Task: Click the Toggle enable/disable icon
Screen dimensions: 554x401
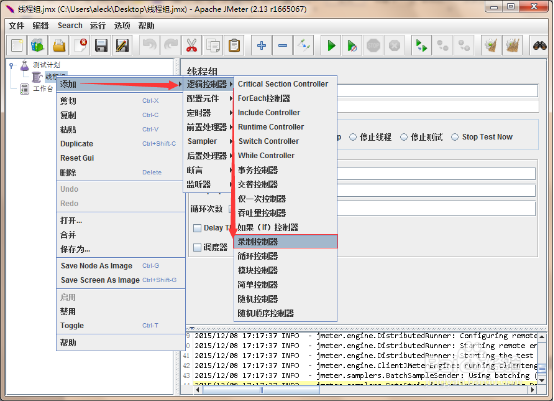Action: pos(304,46)
